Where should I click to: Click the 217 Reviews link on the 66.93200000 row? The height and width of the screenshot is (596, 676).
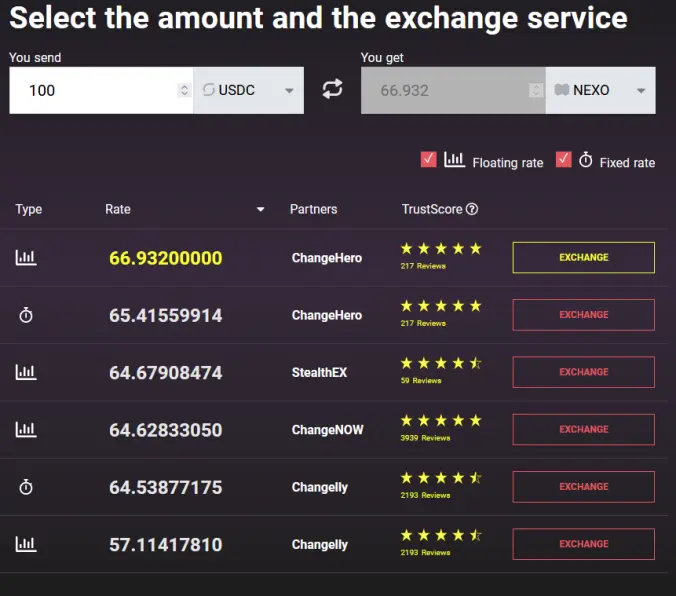pos(423,266)
